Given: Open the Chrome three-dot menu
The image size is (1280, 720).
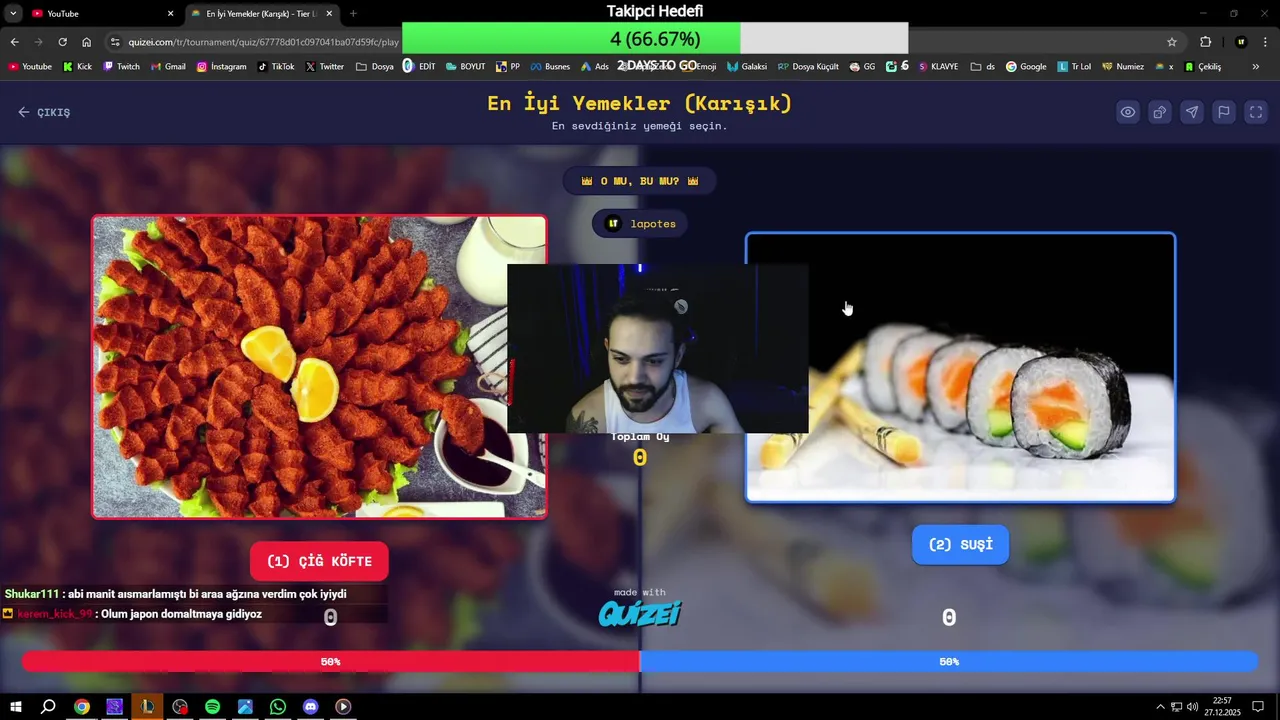Looking at the screenshot, I should click(x=1266, y=42).
